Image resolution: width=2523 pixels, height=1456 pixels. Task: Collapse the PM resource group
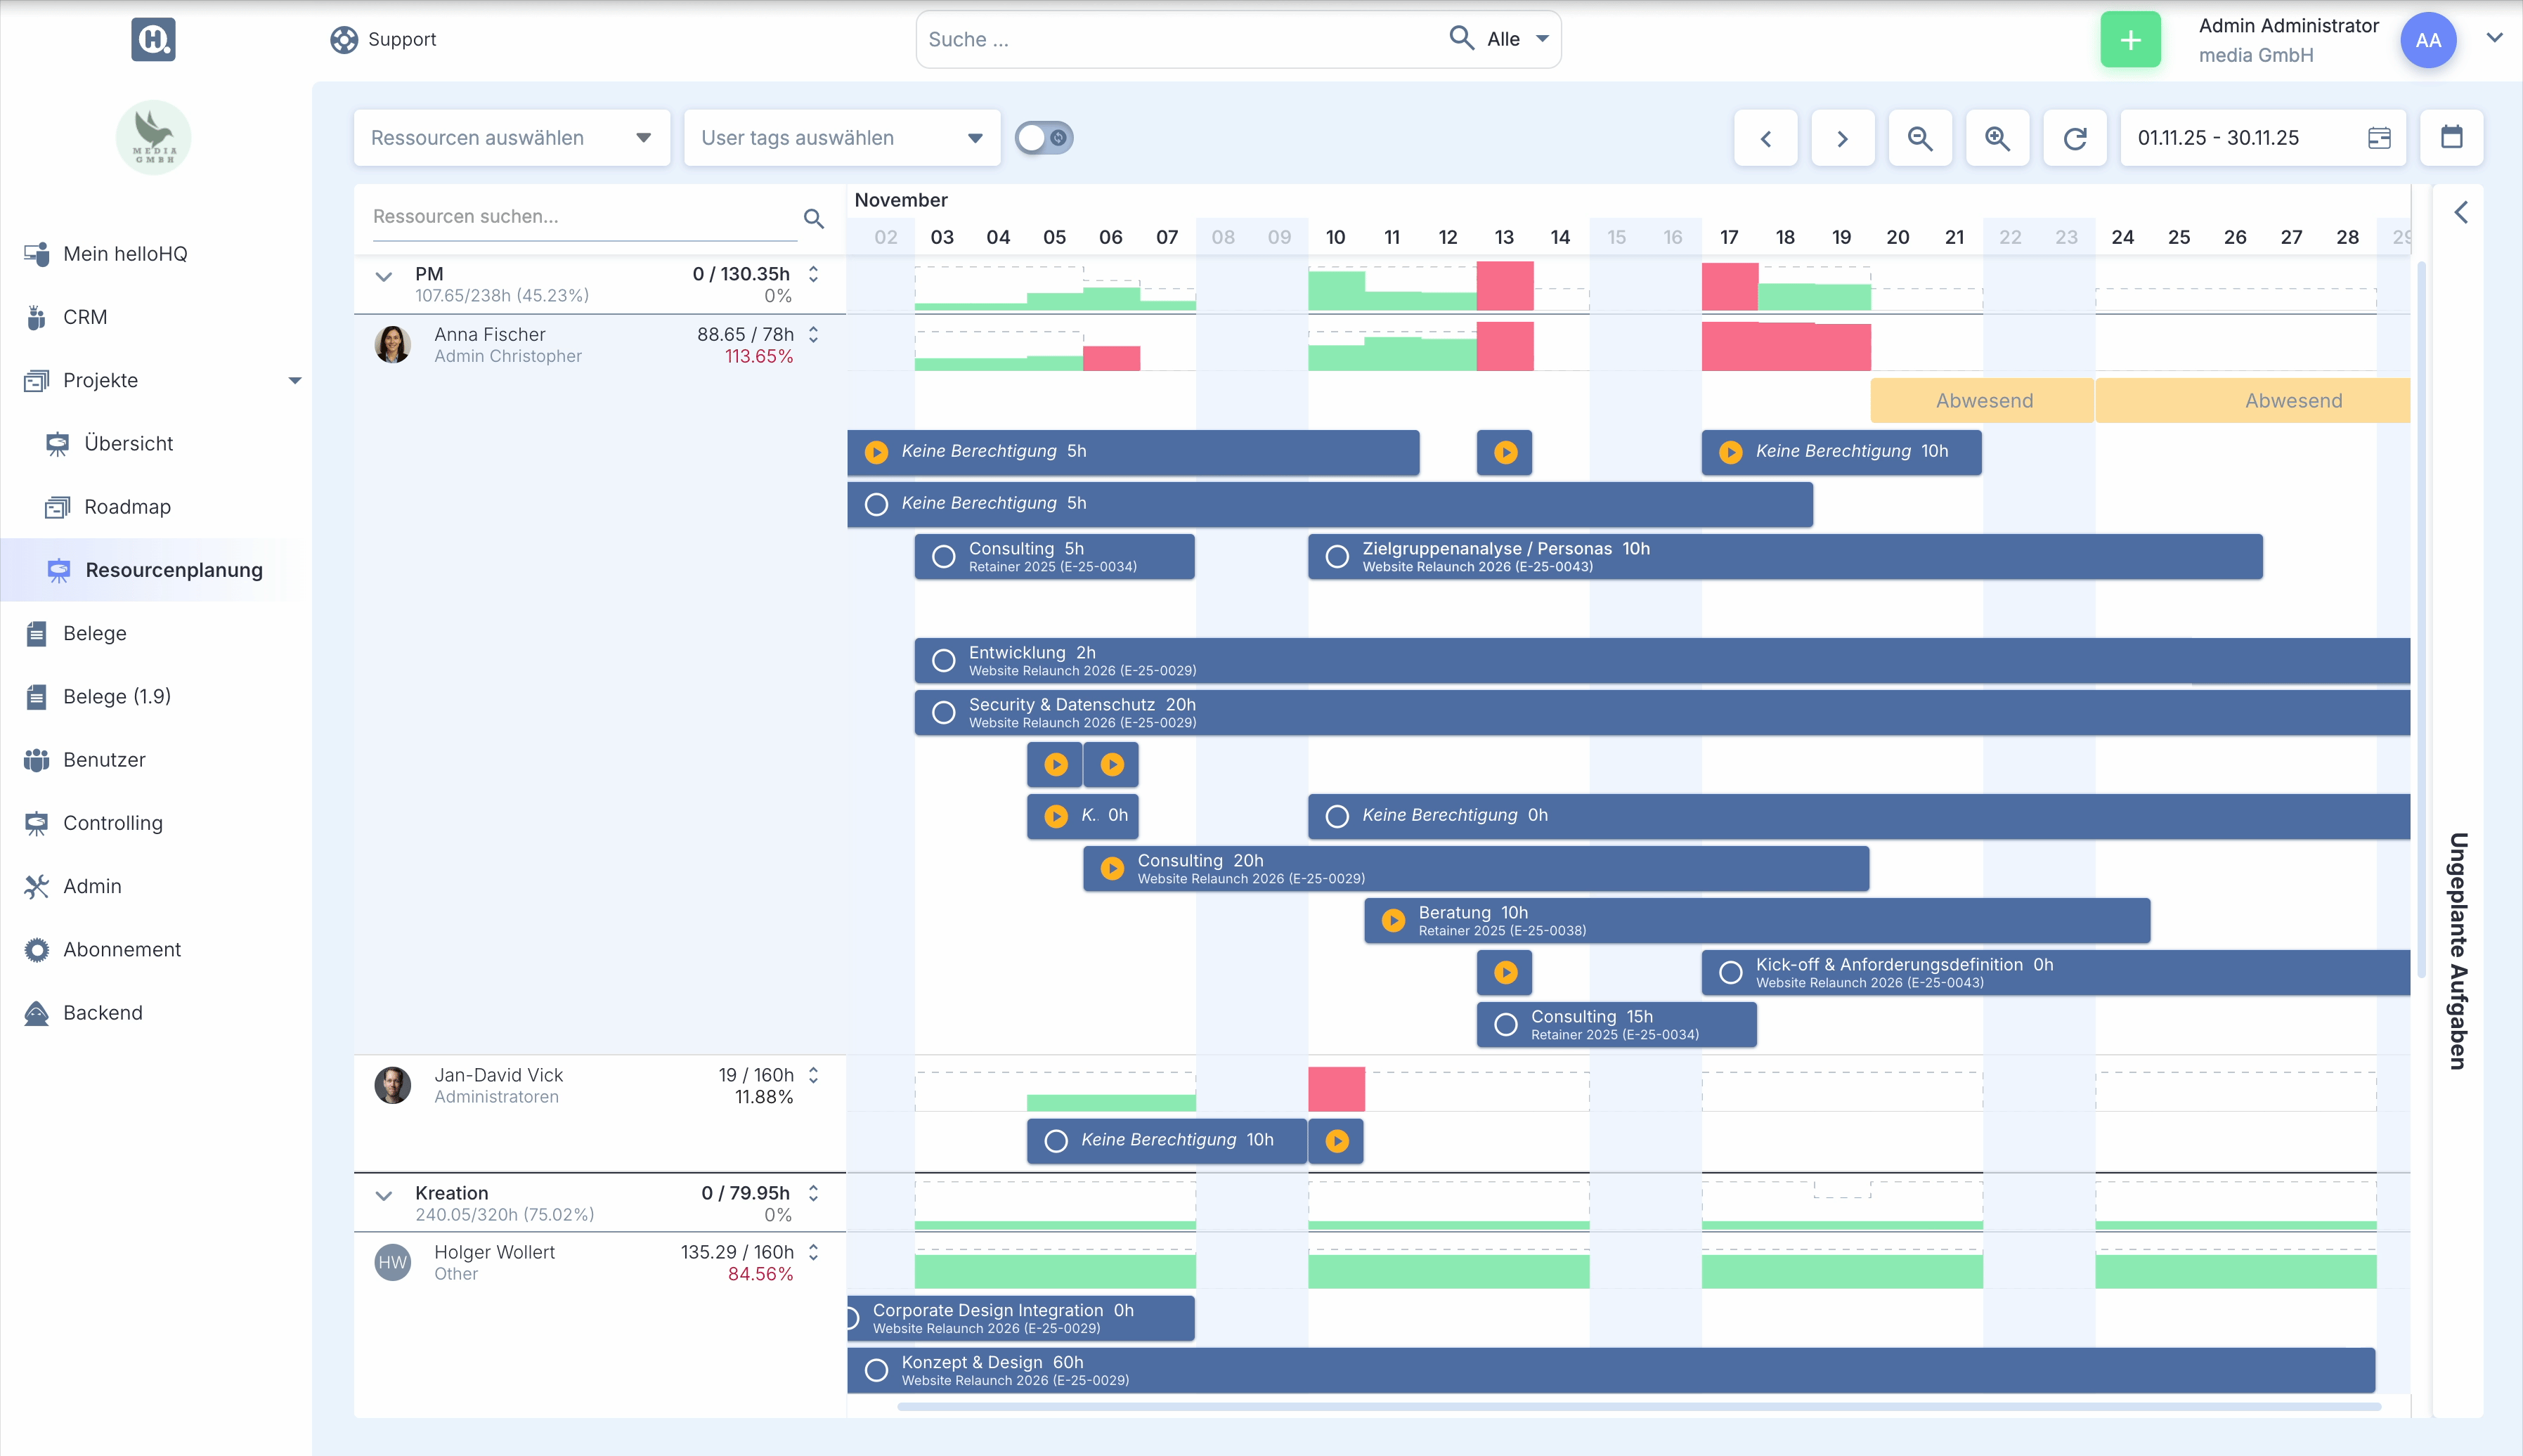[384, 277]
